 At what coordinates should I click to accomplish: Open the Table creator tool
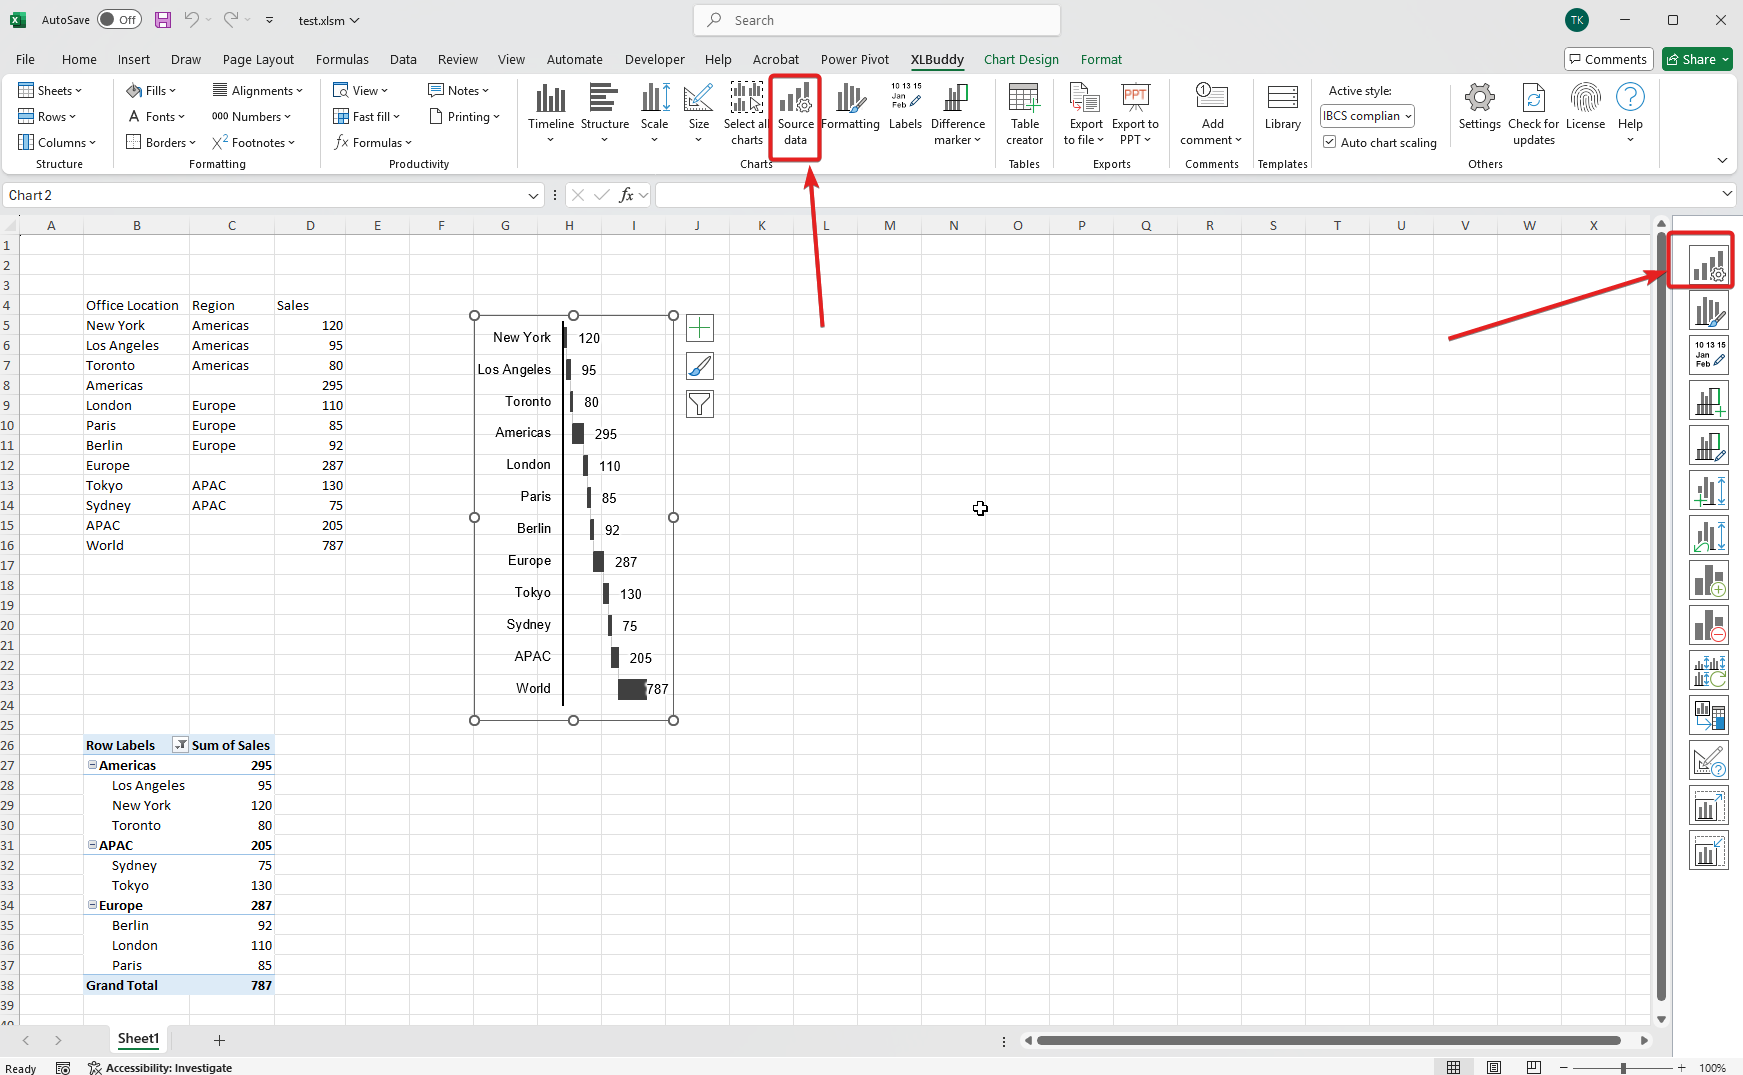point(1024,101)
